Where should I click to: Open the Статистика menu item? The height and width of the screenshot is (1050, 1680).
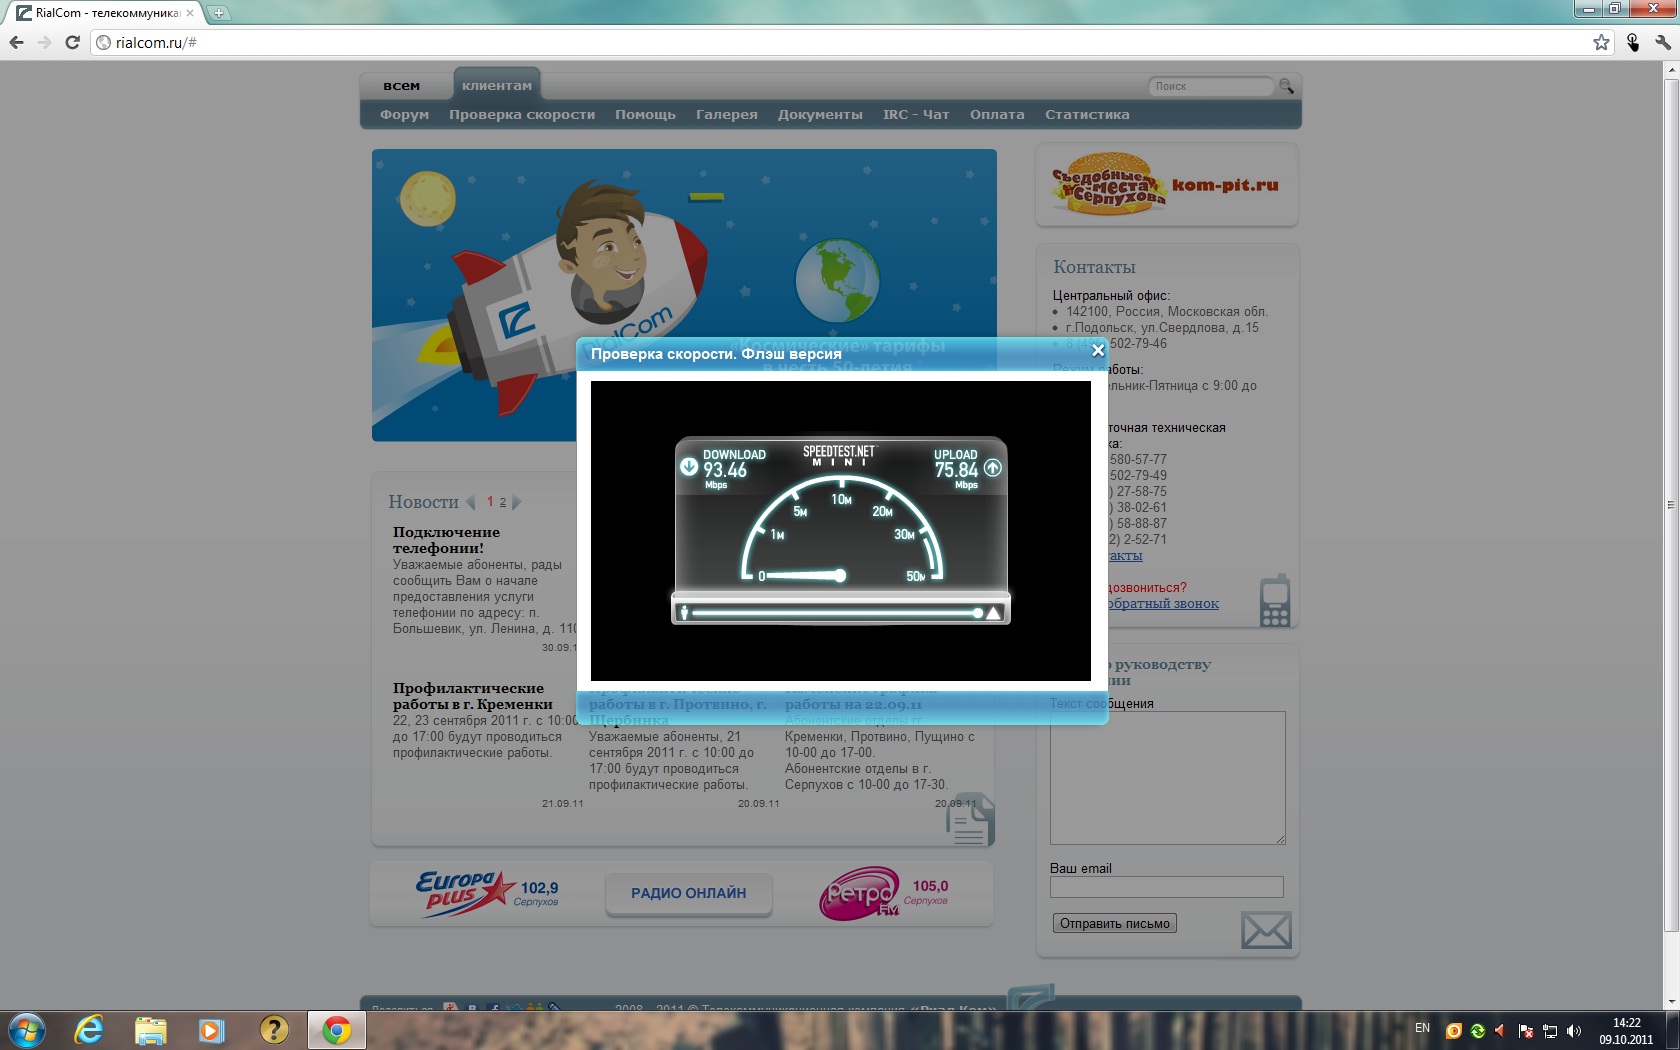pyautogui.click(x=1087, y=114)
